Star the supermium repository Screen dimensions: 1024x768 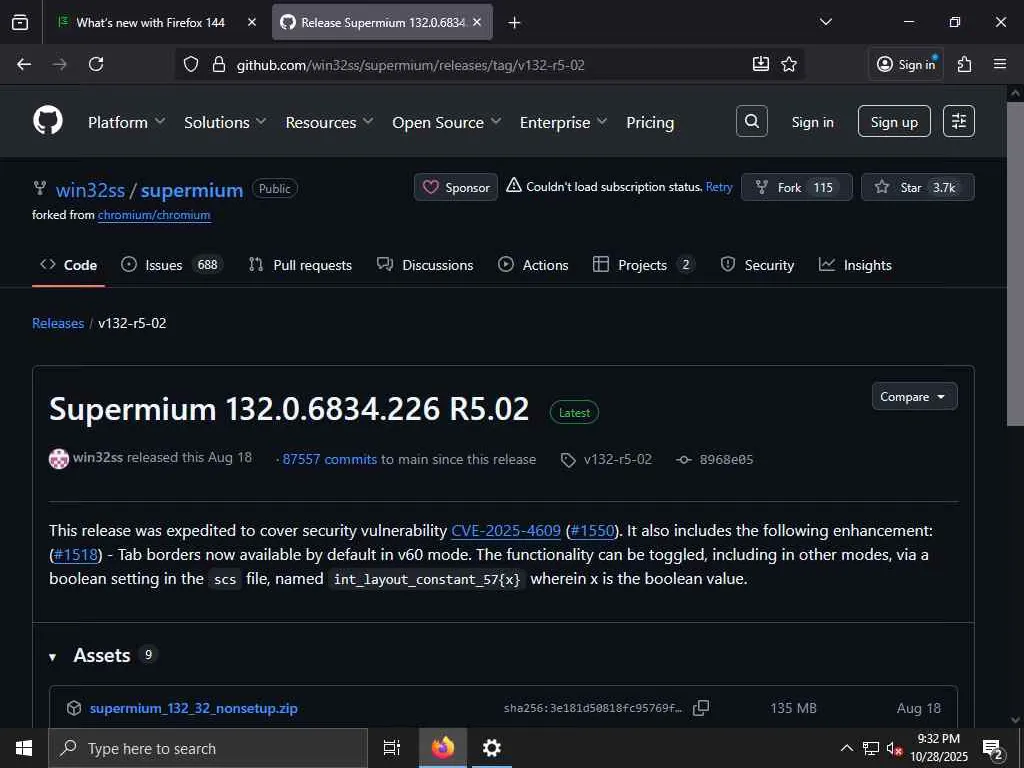(x=918, y=187)
